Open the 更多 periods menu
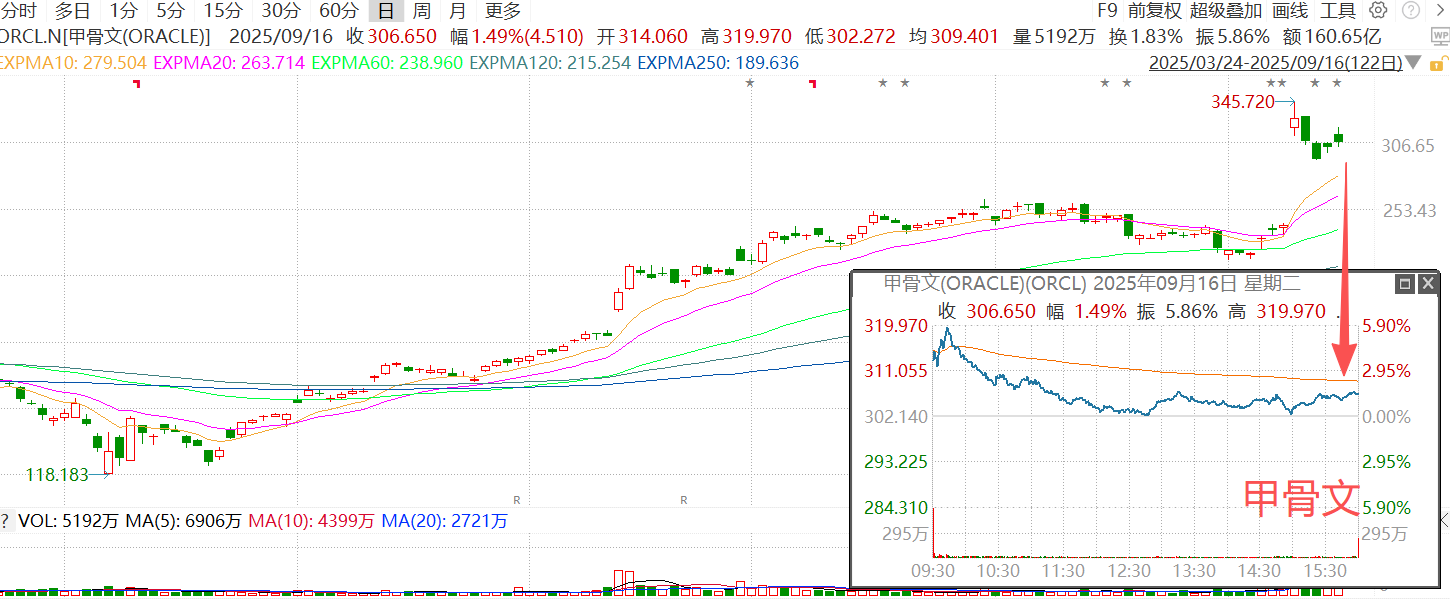This screenshot has height=600, width=1450. pyautogui.click(x=503, y=11)
